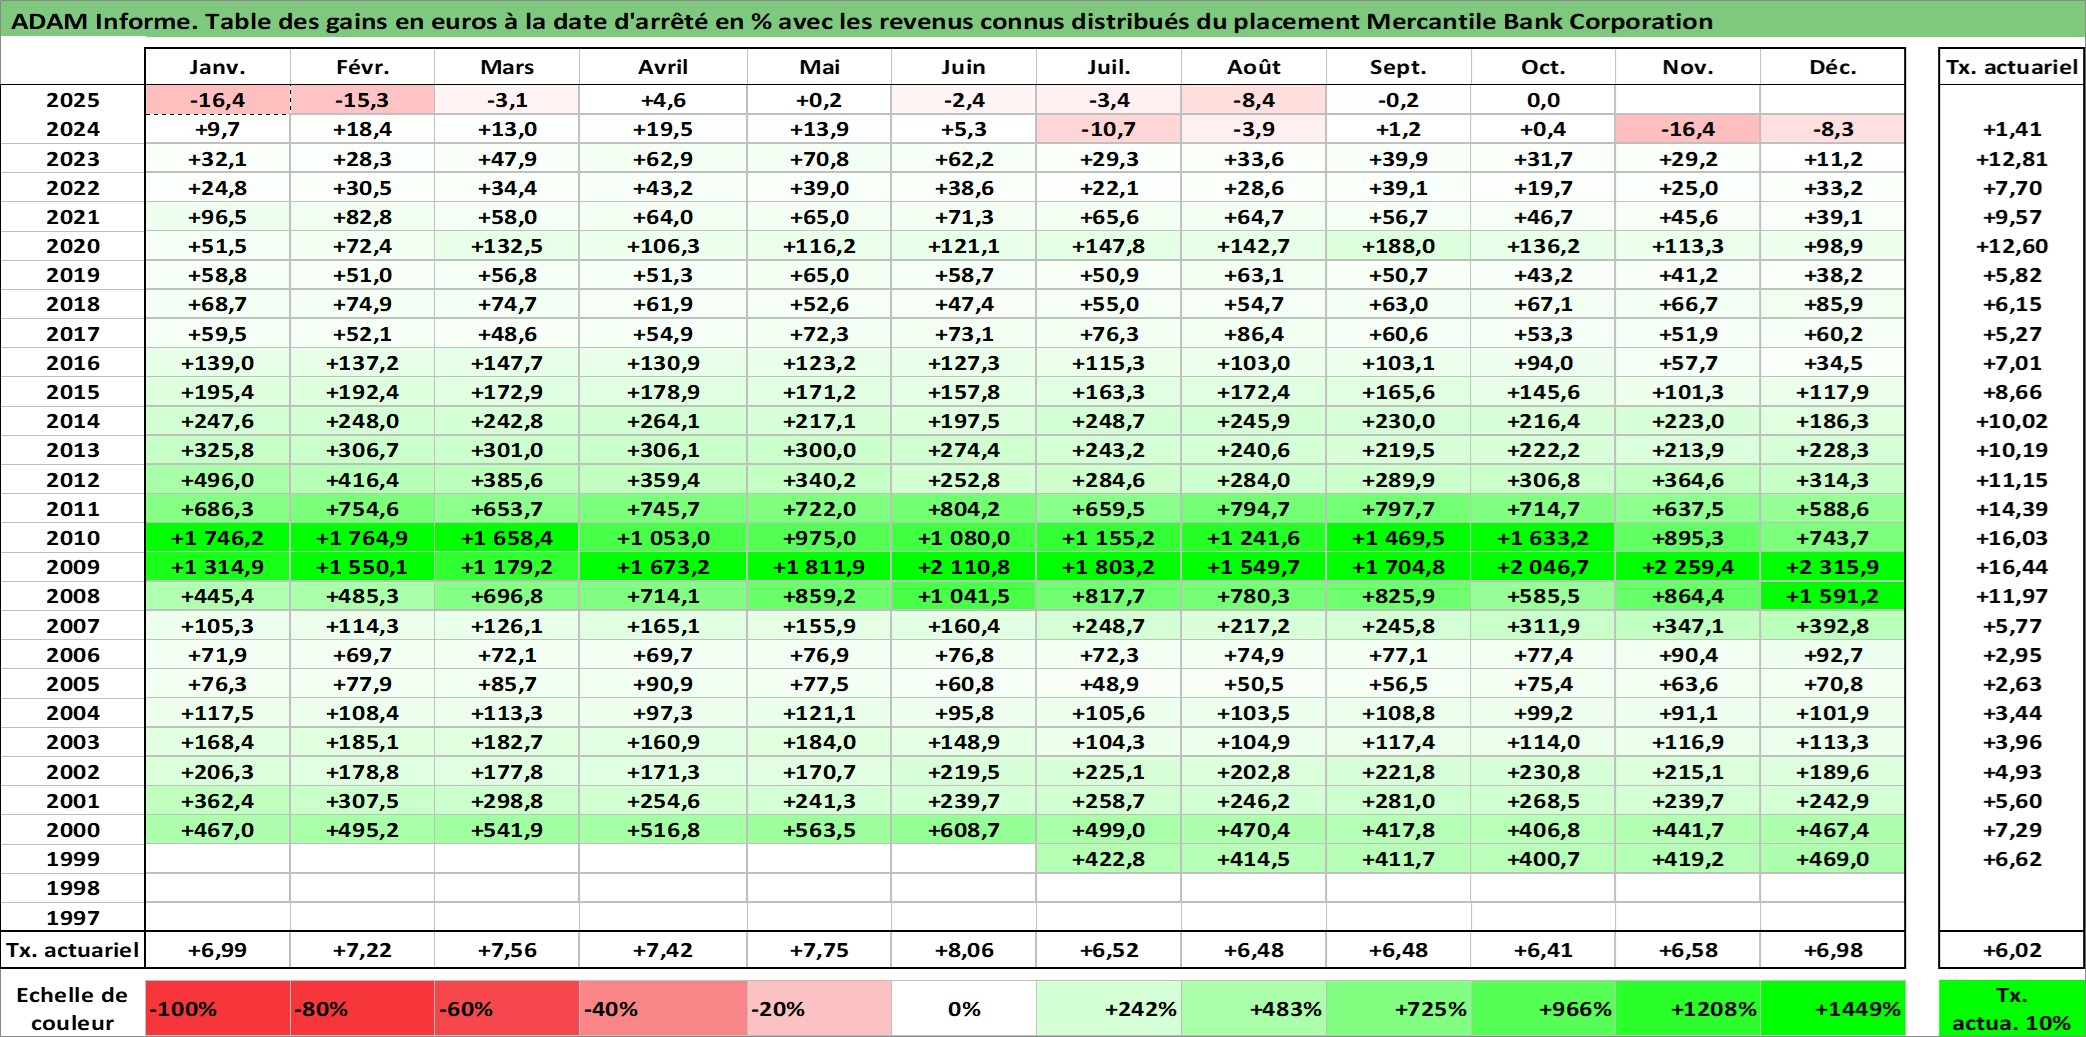Click the +6,99 bottom rate for Janv.
The height and width of the screenshot is (1037, 2086).
coord(218,950)
